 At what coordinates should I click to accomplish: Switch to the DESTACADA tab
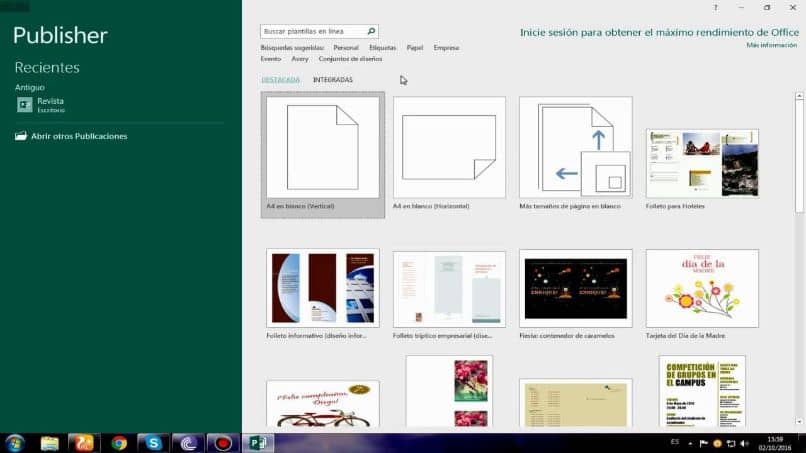[x=281, y=80]
